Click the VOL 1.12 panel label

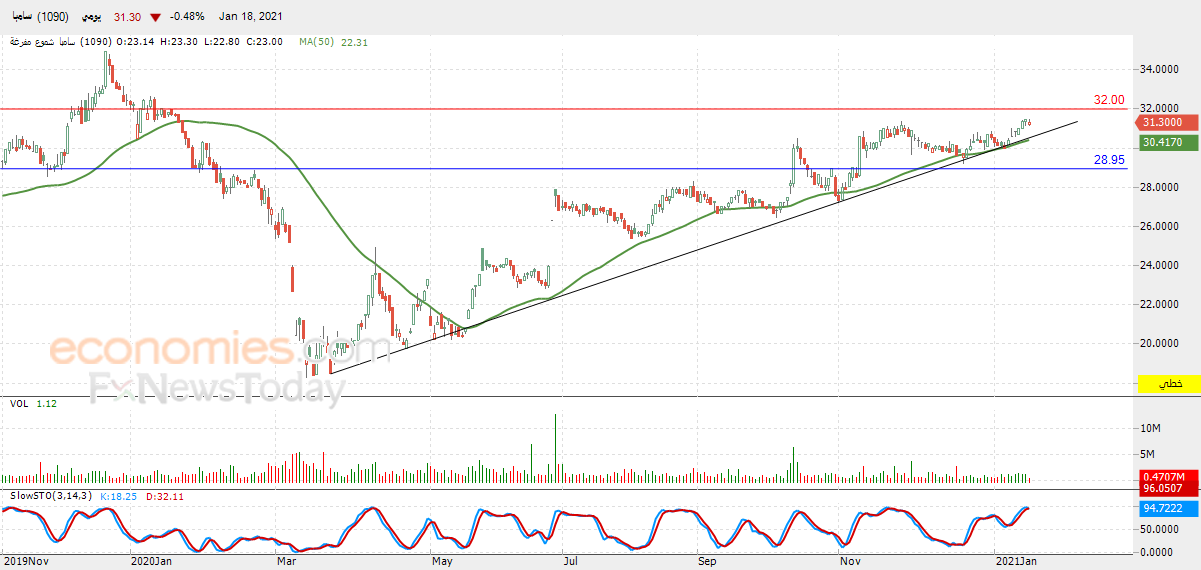(x=31, y=403)
